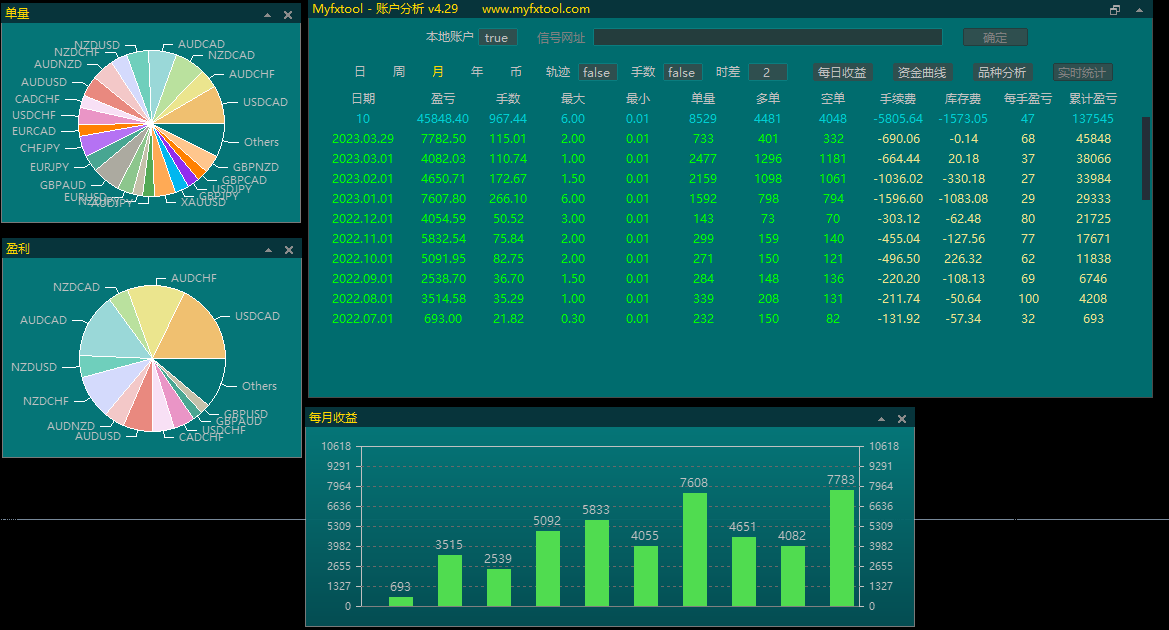Click the Others label in 单量 pie

pyautogui.click(x=261, y=142)
